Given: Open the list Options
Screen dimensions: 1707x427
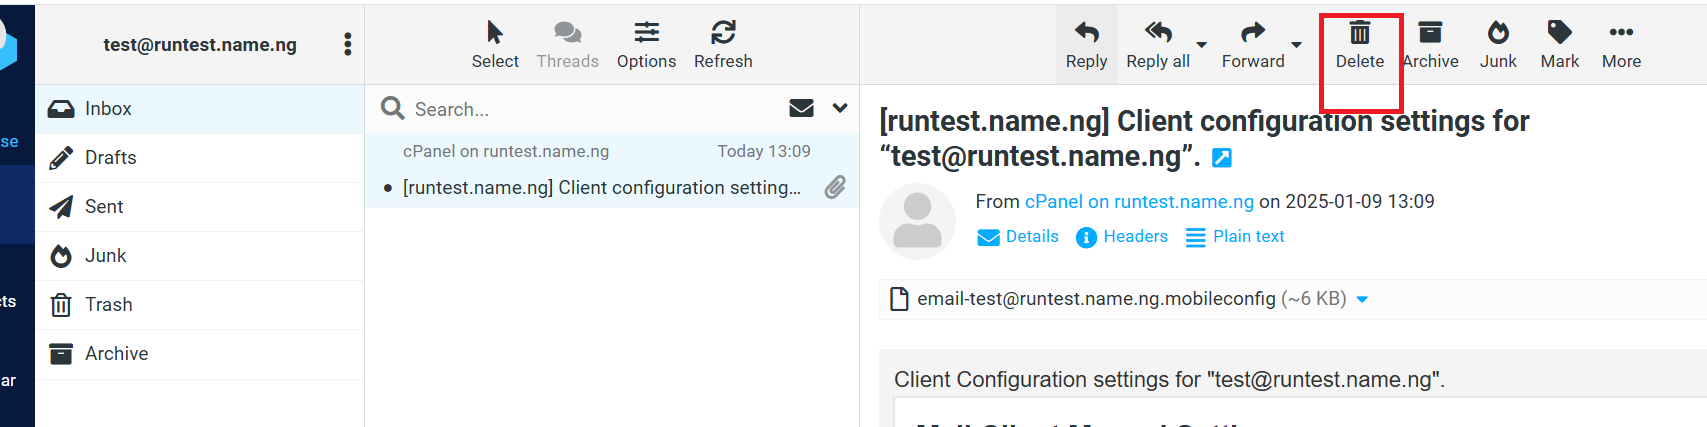Looking at the screenshot, I should coord(646,45).
